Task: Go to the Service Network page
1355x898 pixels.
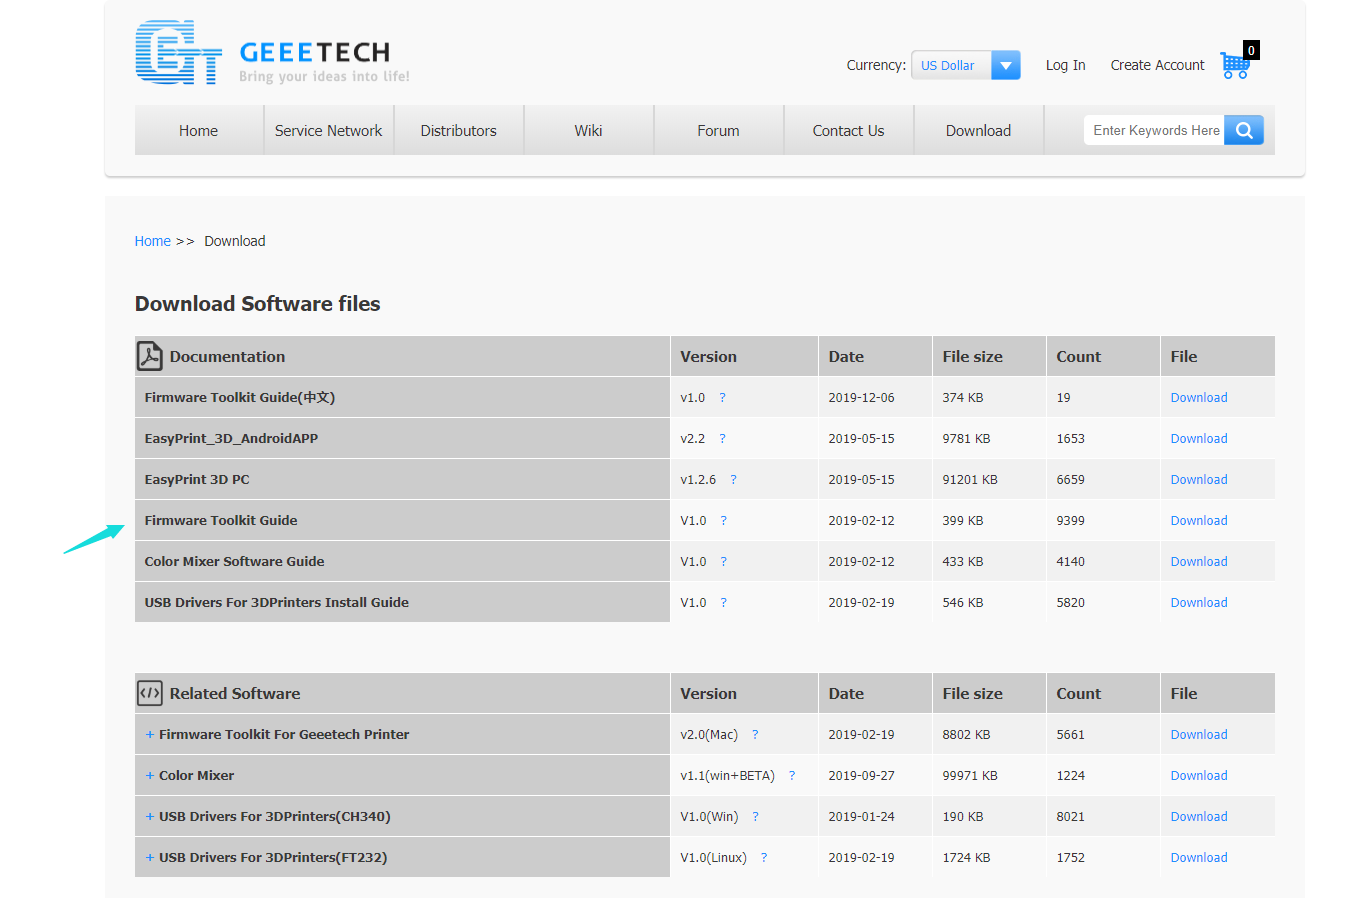Action: (x=328, y=131)
